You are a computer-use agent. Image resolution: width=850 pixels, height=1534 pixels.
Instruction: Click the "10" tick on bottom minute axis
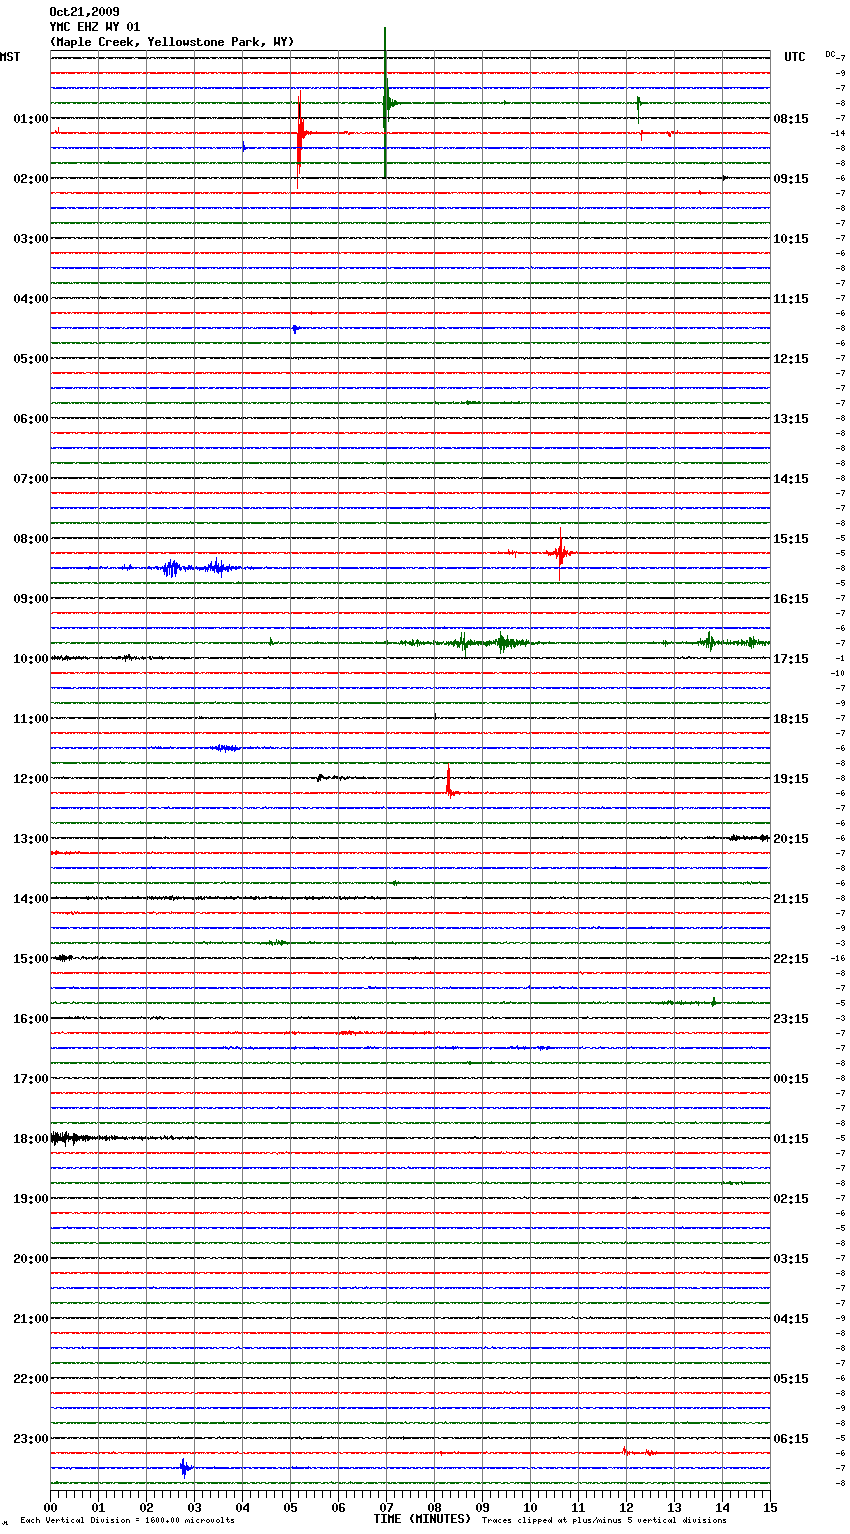[530, 1507]
